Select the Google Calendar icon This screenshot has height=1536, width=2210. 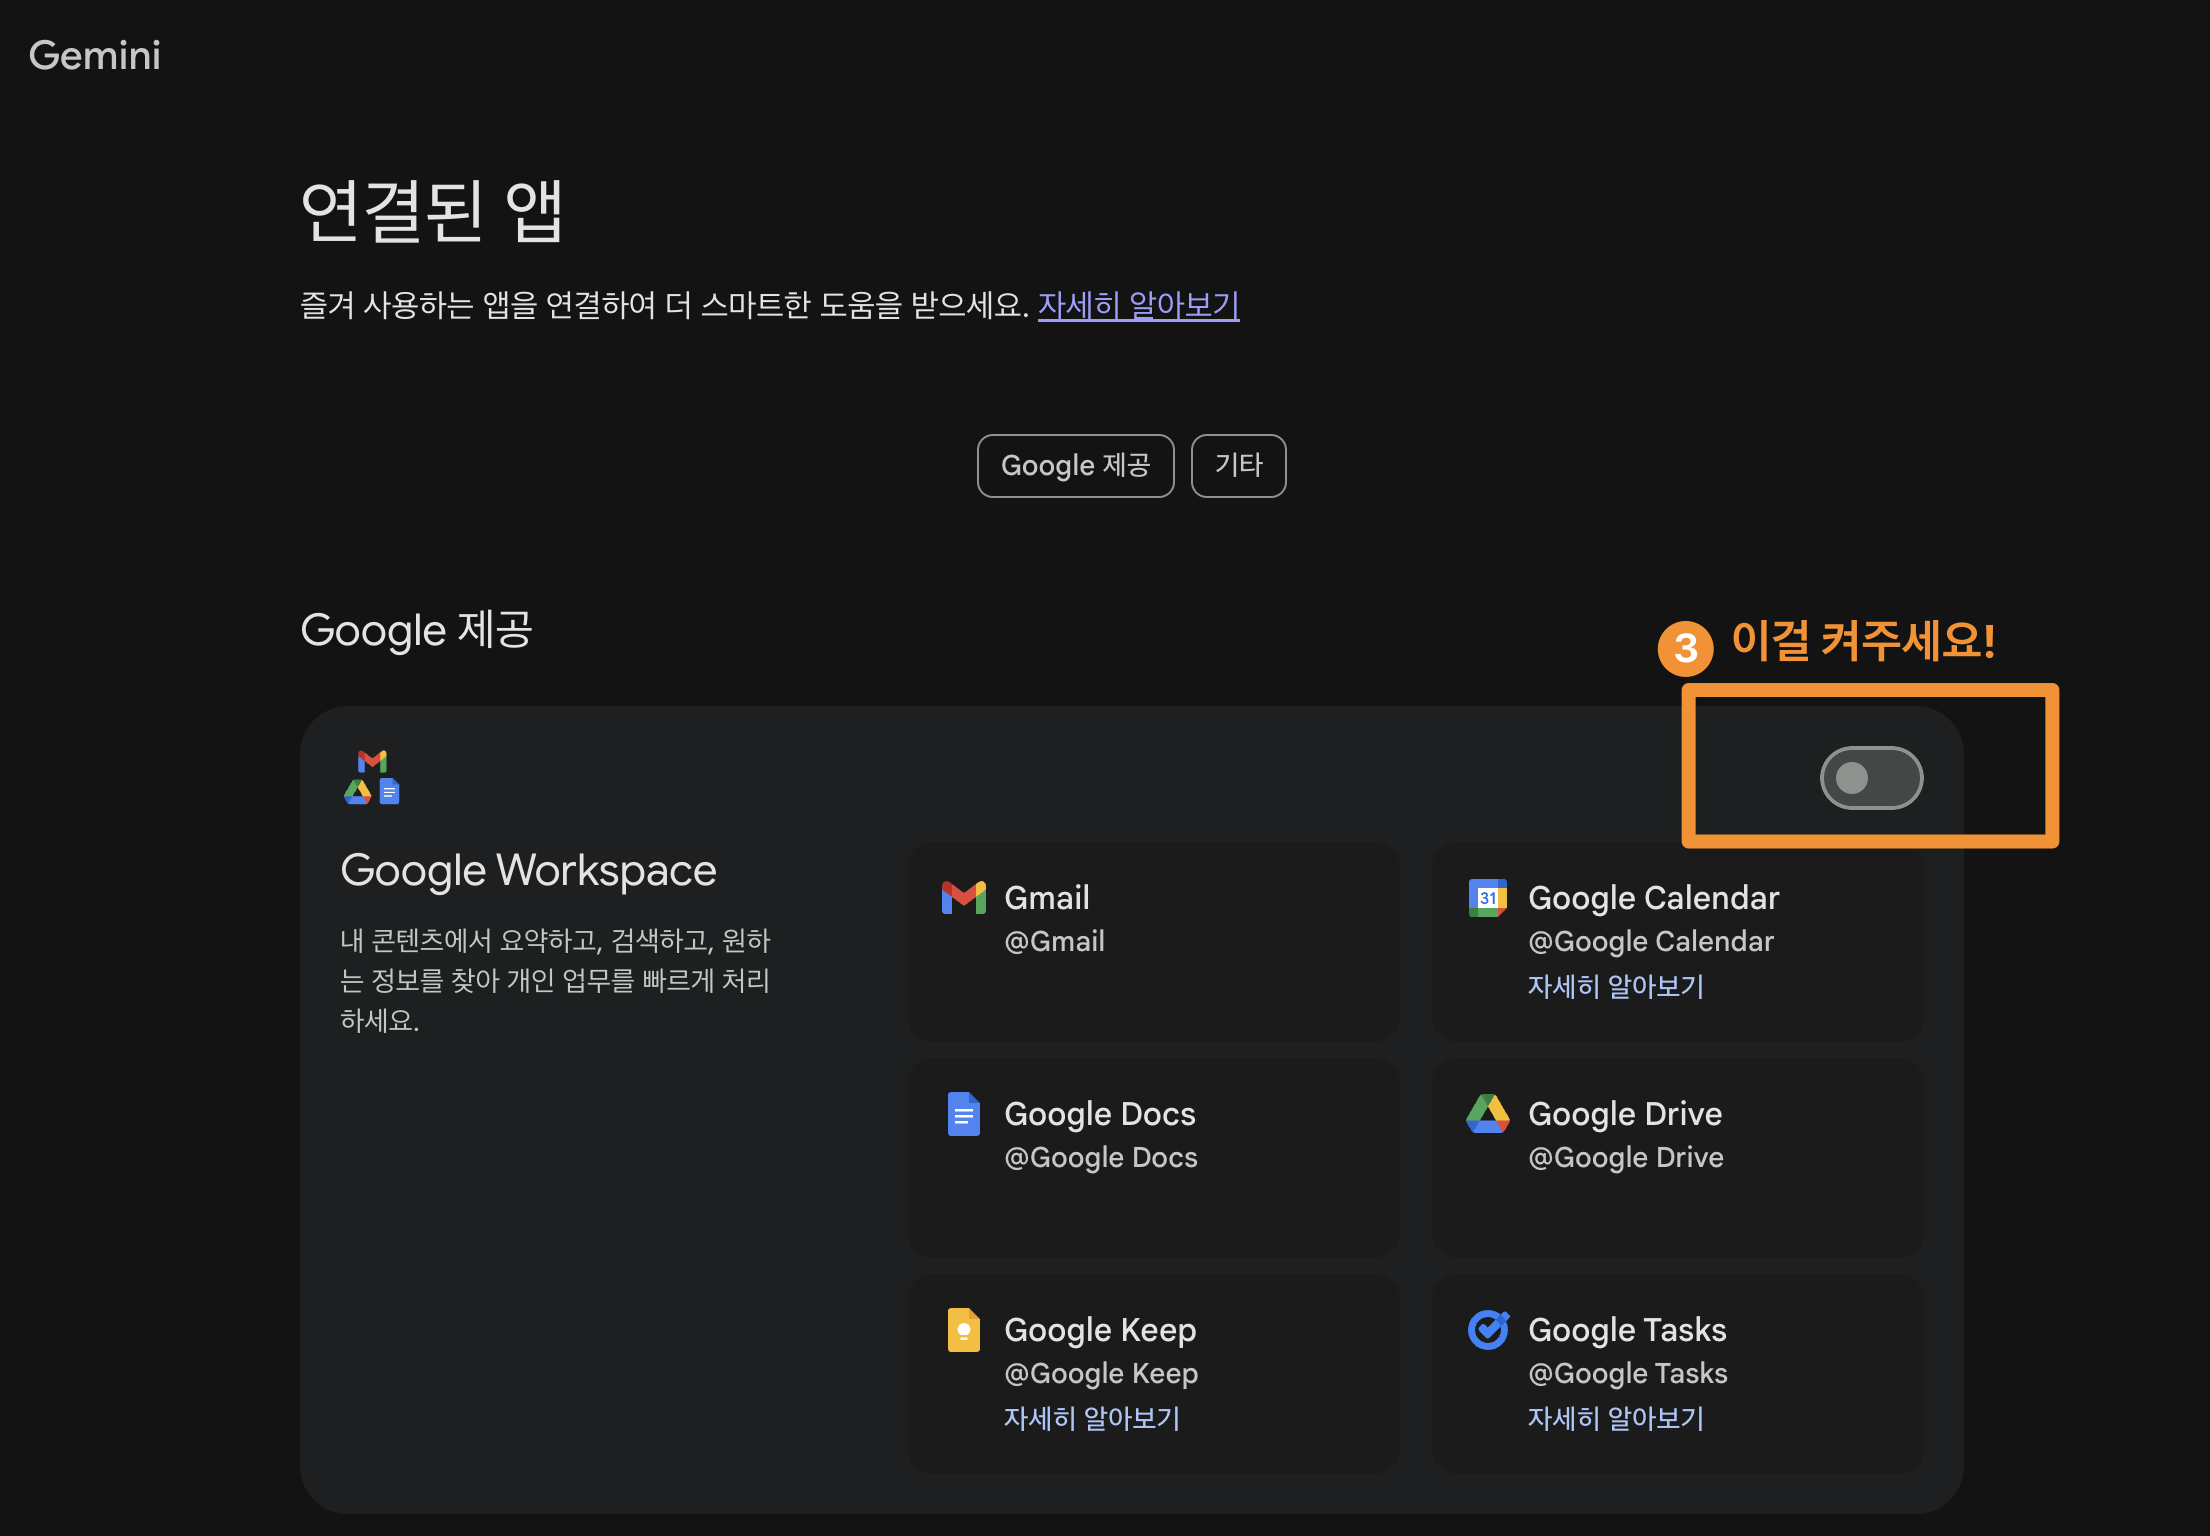tap(1487, 897)
